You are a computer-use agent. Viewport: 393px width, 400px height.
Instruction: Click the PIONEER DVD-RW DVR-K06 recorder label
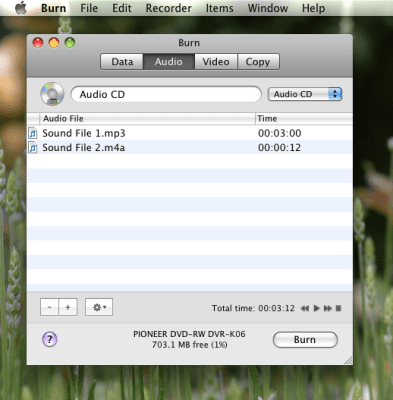click(x=189, y=334)
